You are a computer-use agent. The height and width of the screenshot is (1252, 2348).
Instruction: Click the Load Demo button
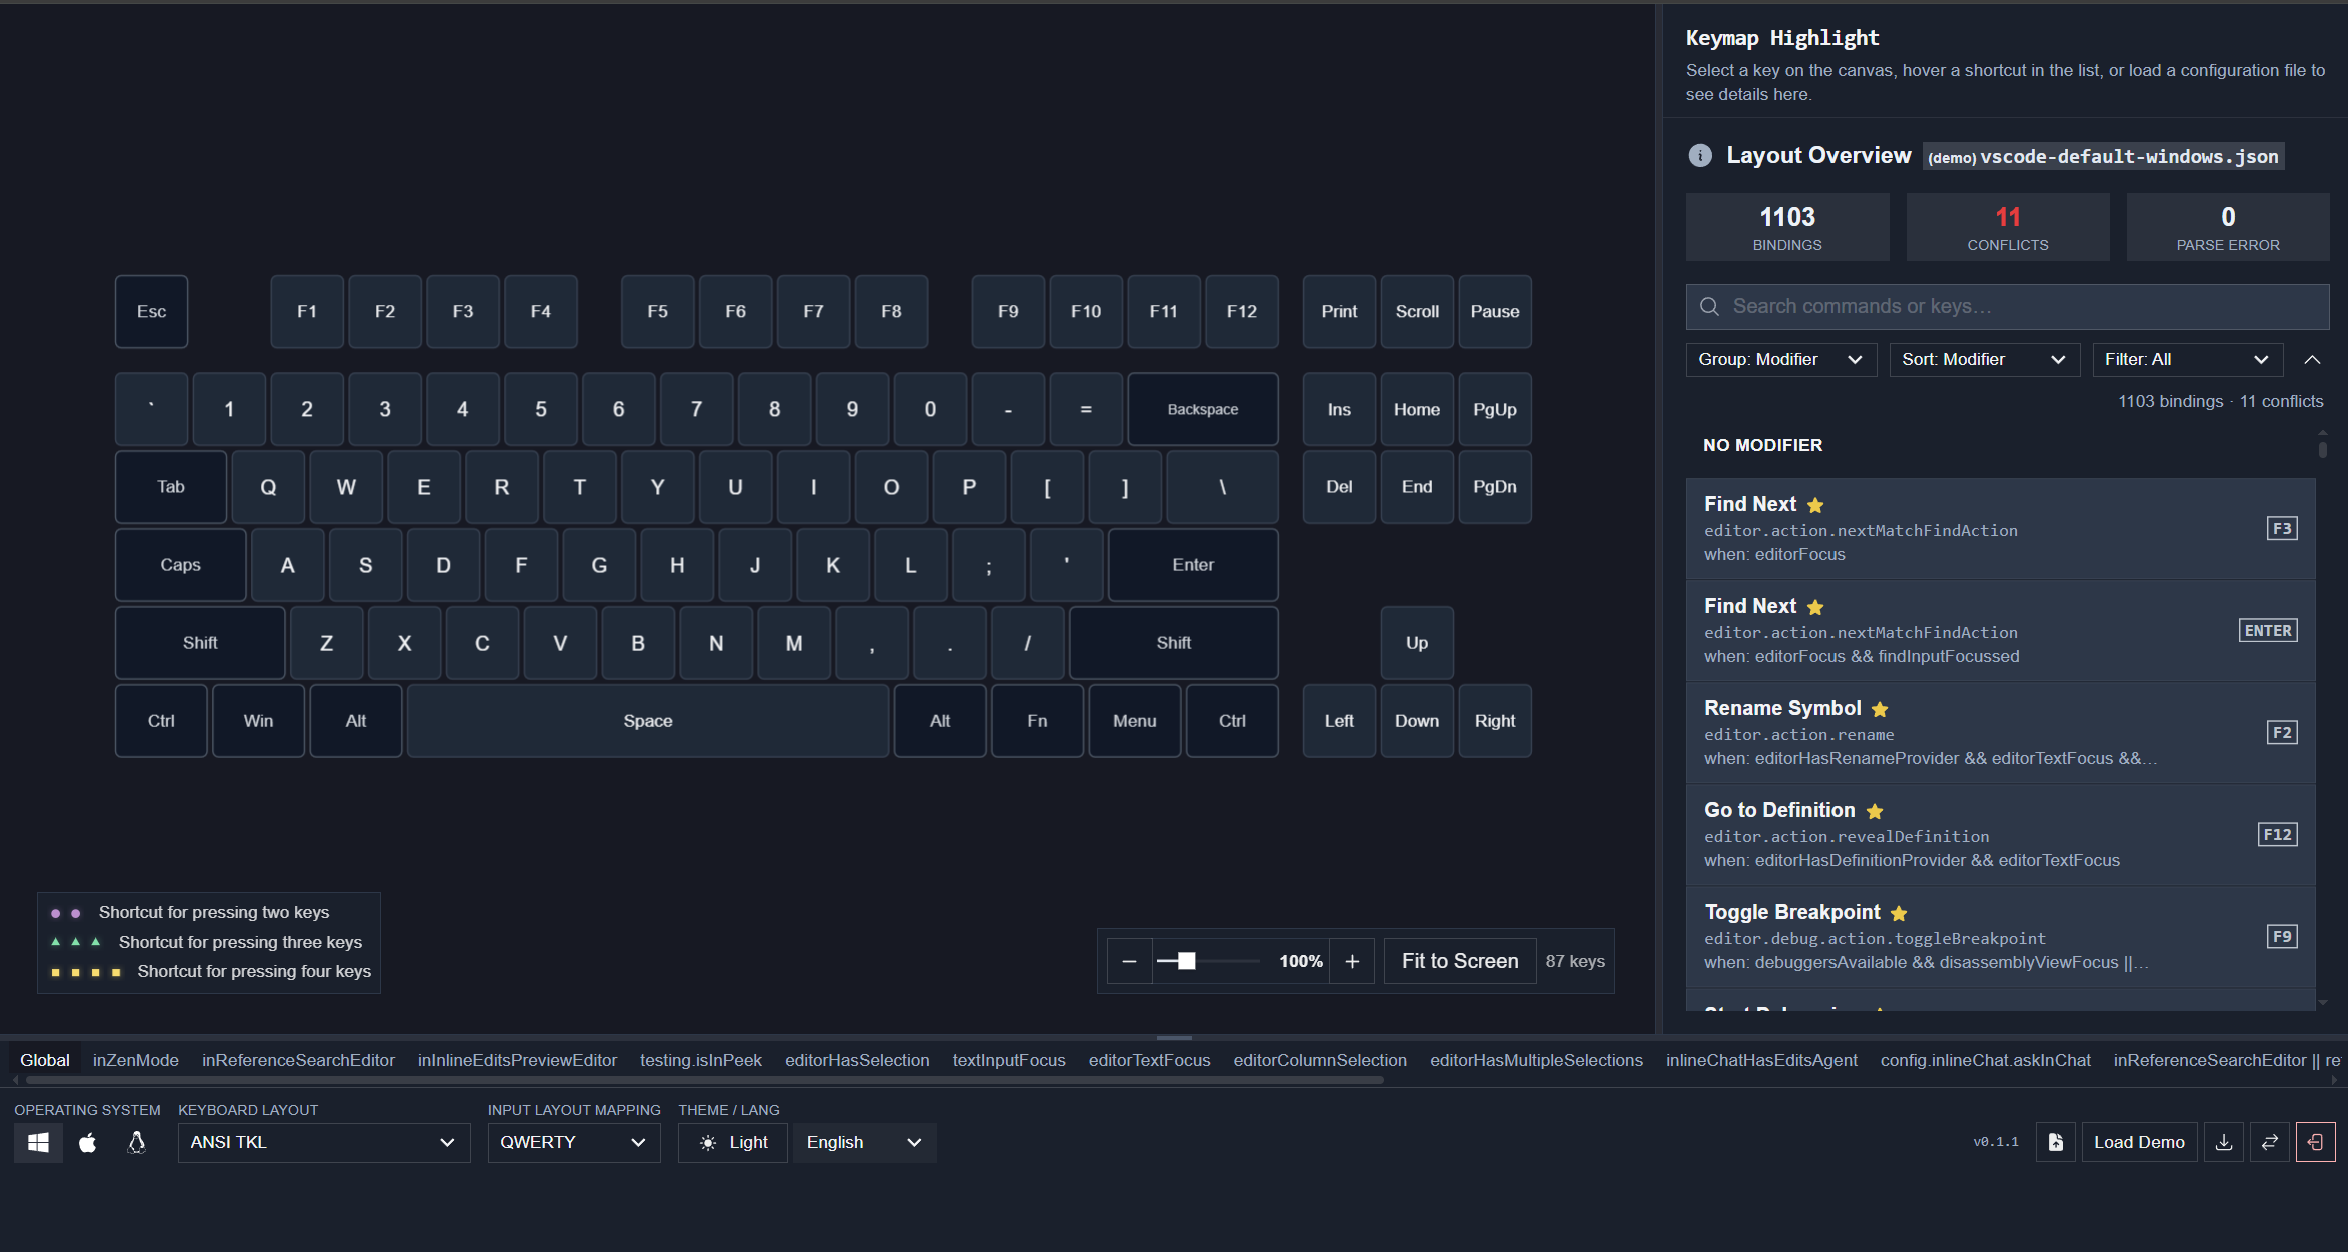(x=2139, y=1142)
